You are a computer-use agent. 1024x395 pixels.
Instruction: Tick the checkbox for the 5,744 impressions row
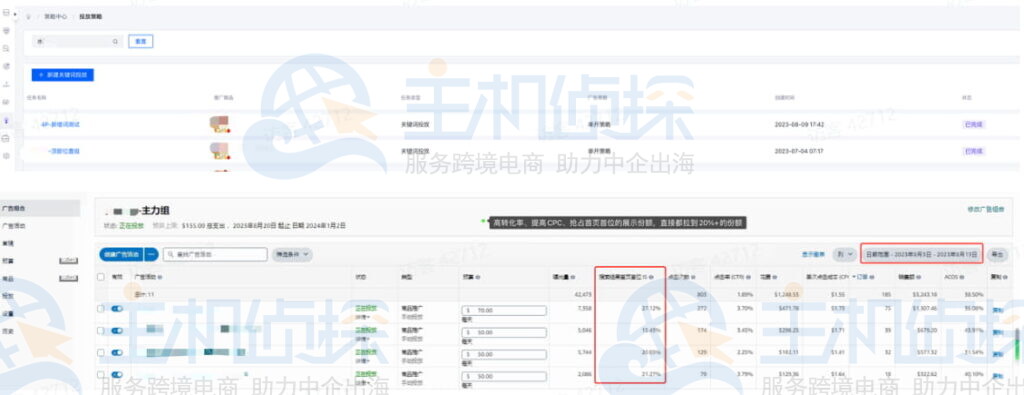point(101,353)
